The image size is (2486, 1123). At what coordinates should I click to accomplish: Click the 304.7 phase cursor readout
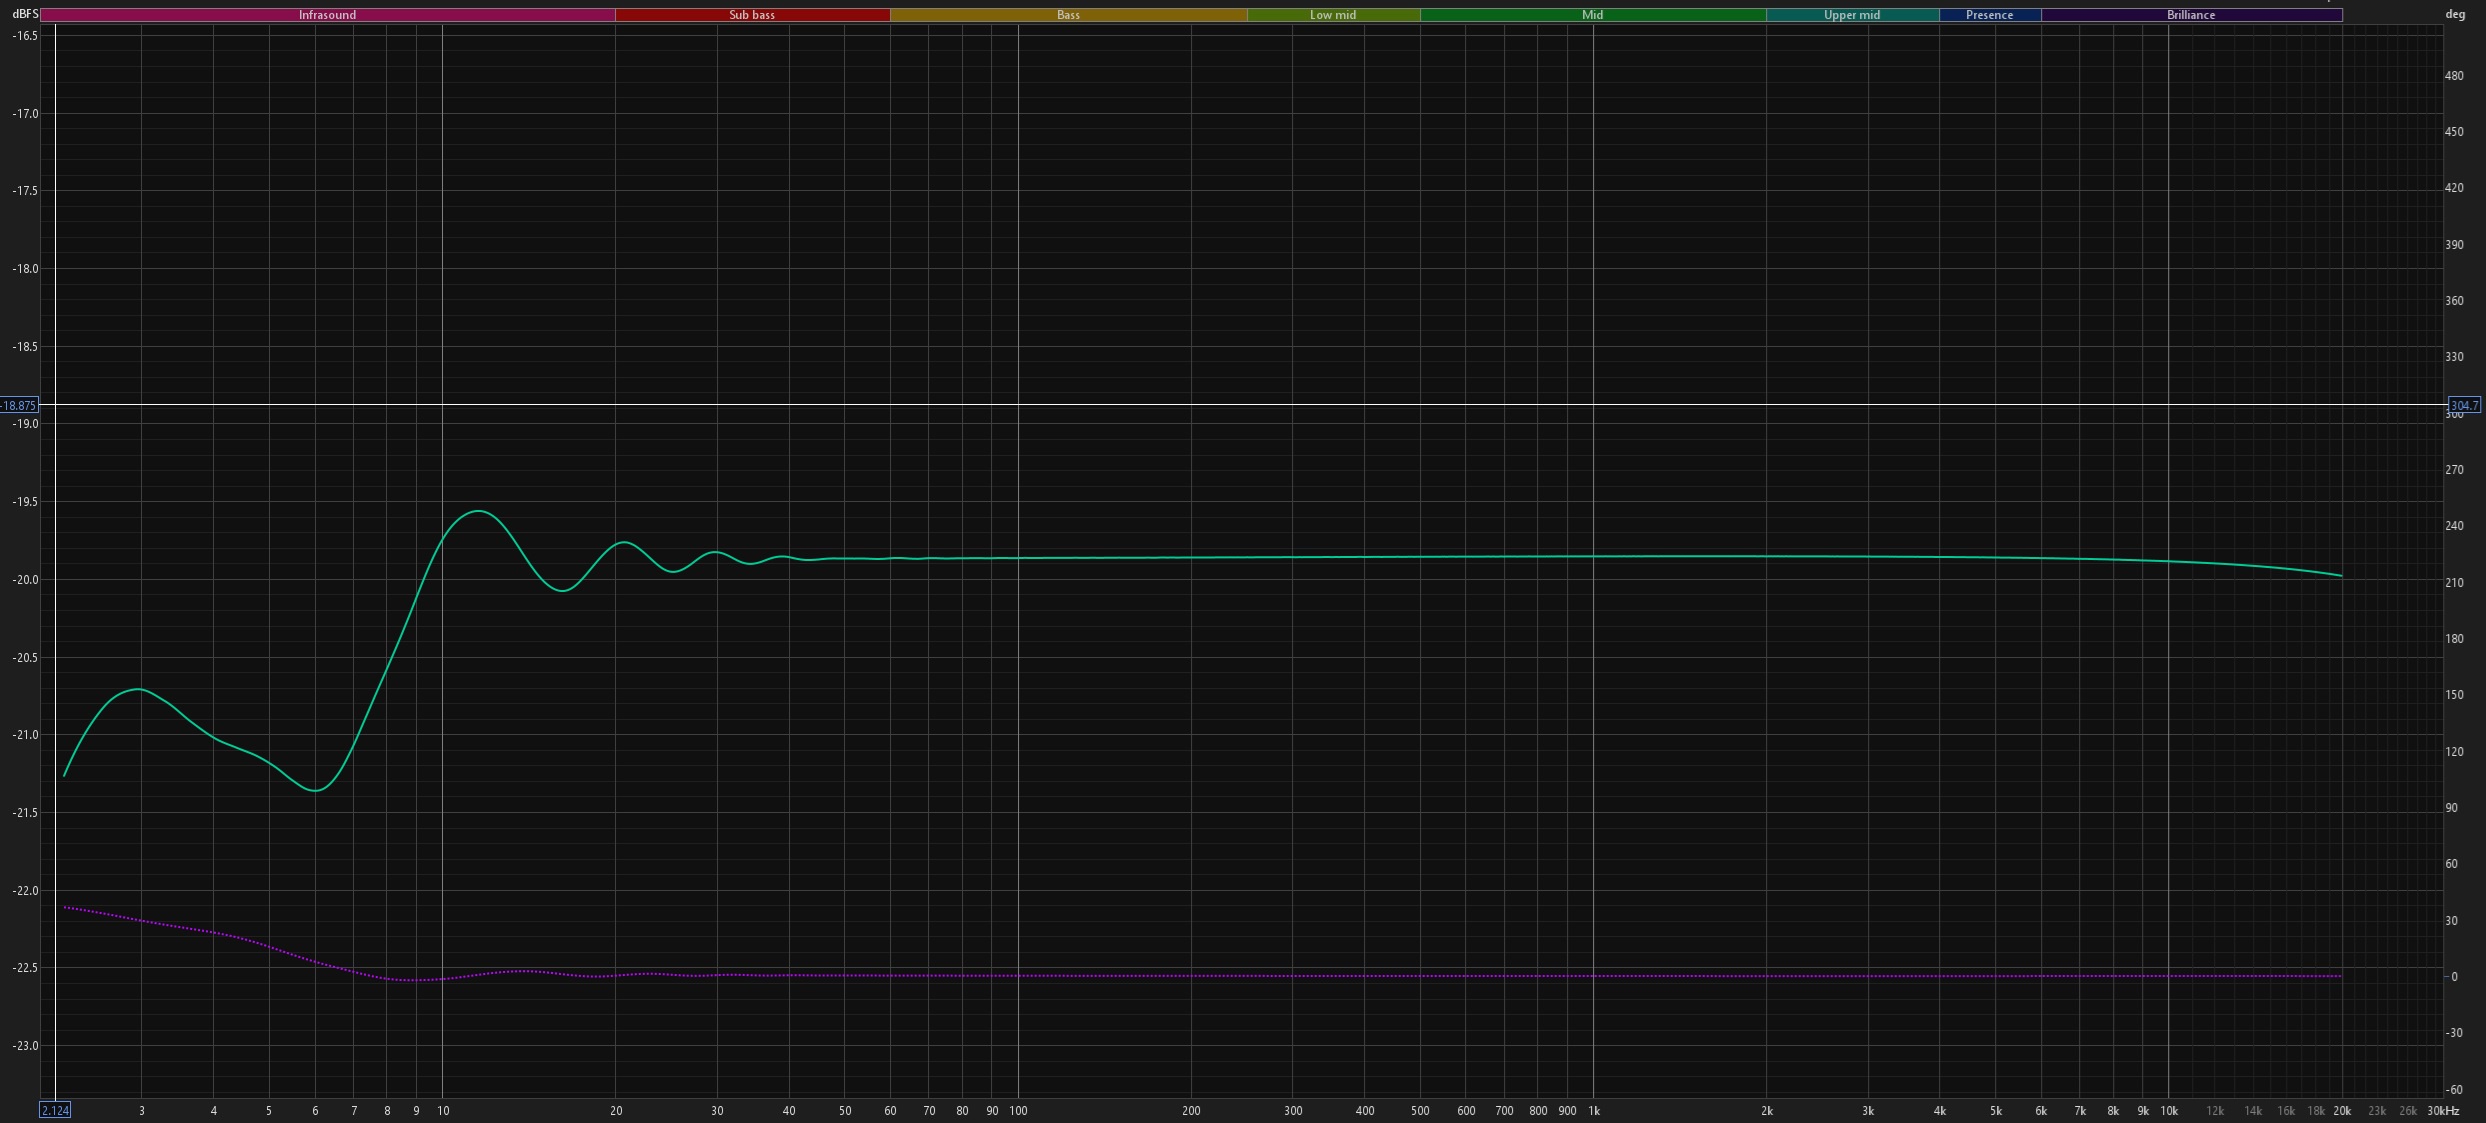[2464, 405]
